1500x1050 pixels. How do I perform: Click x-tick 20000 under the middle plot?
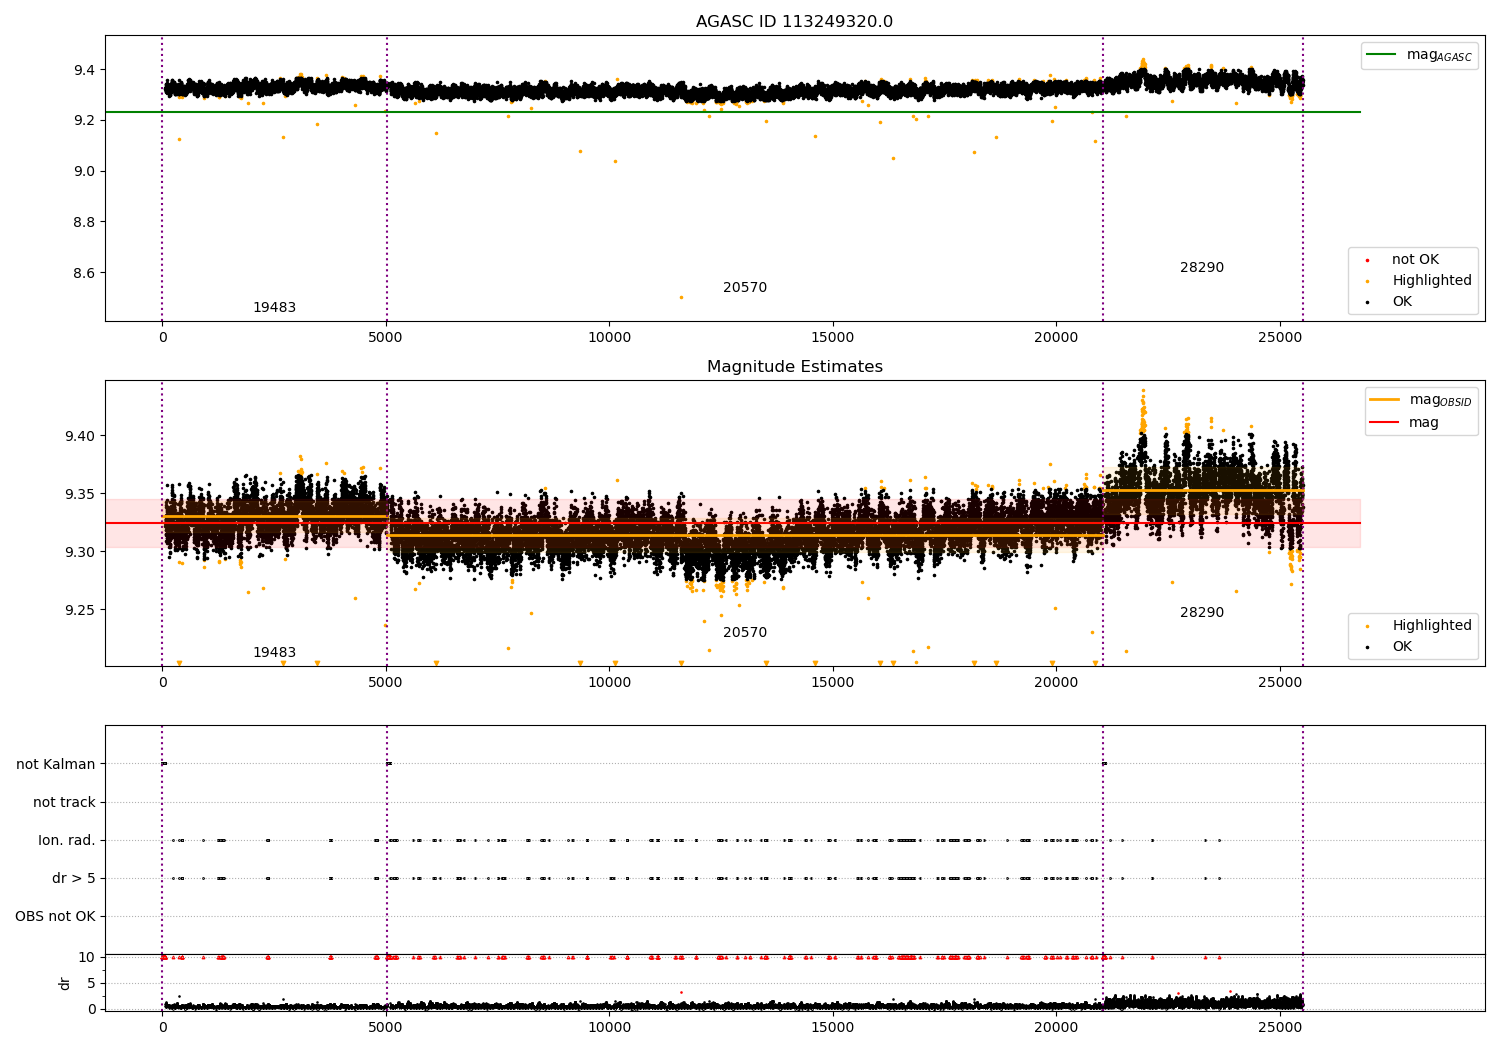click(x=1056, y=683)
